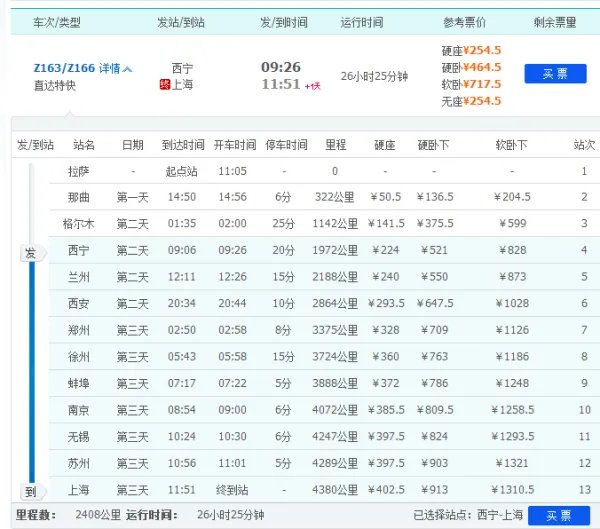Click the 发站/到站 column header
600x529 pixels.
coord(181,23)
